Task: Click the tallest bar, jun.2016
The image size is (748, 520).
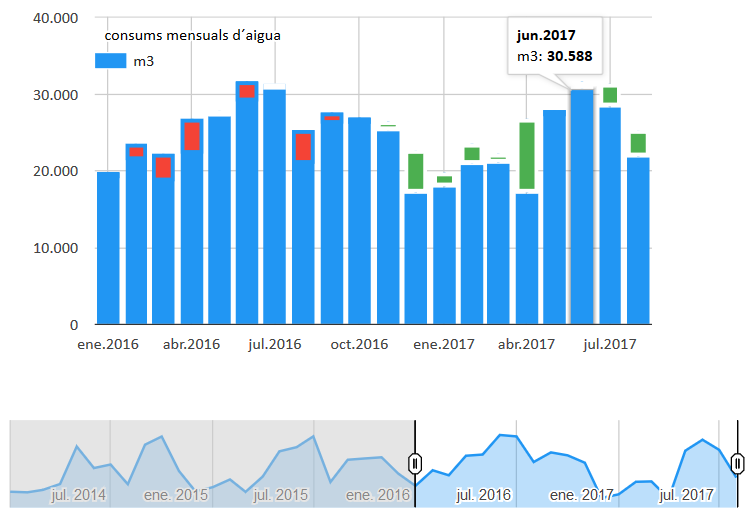Action: click(x=247, y=203)
